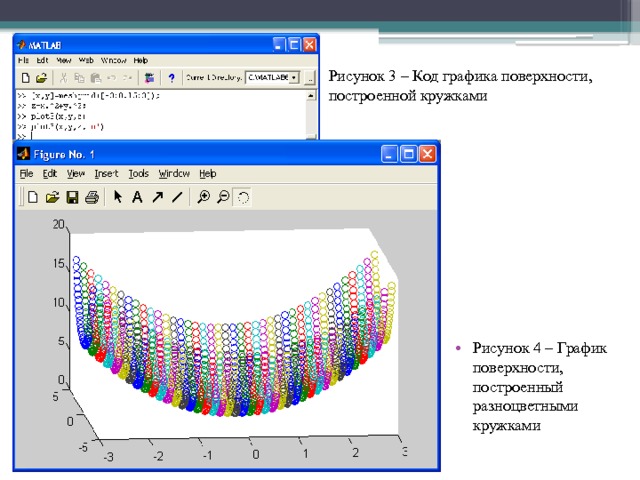Viewport: 640px width, 480px height.
Task: Minimize the Figure No. 1 window
Action: (389, 154)
